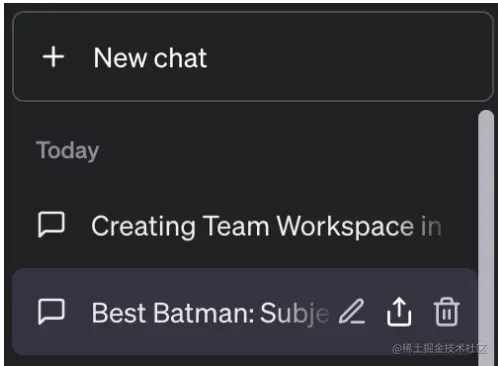Click the speech bubble icon beside Best Batman
This screenshot has width=498, height=366.
[51, 312]
